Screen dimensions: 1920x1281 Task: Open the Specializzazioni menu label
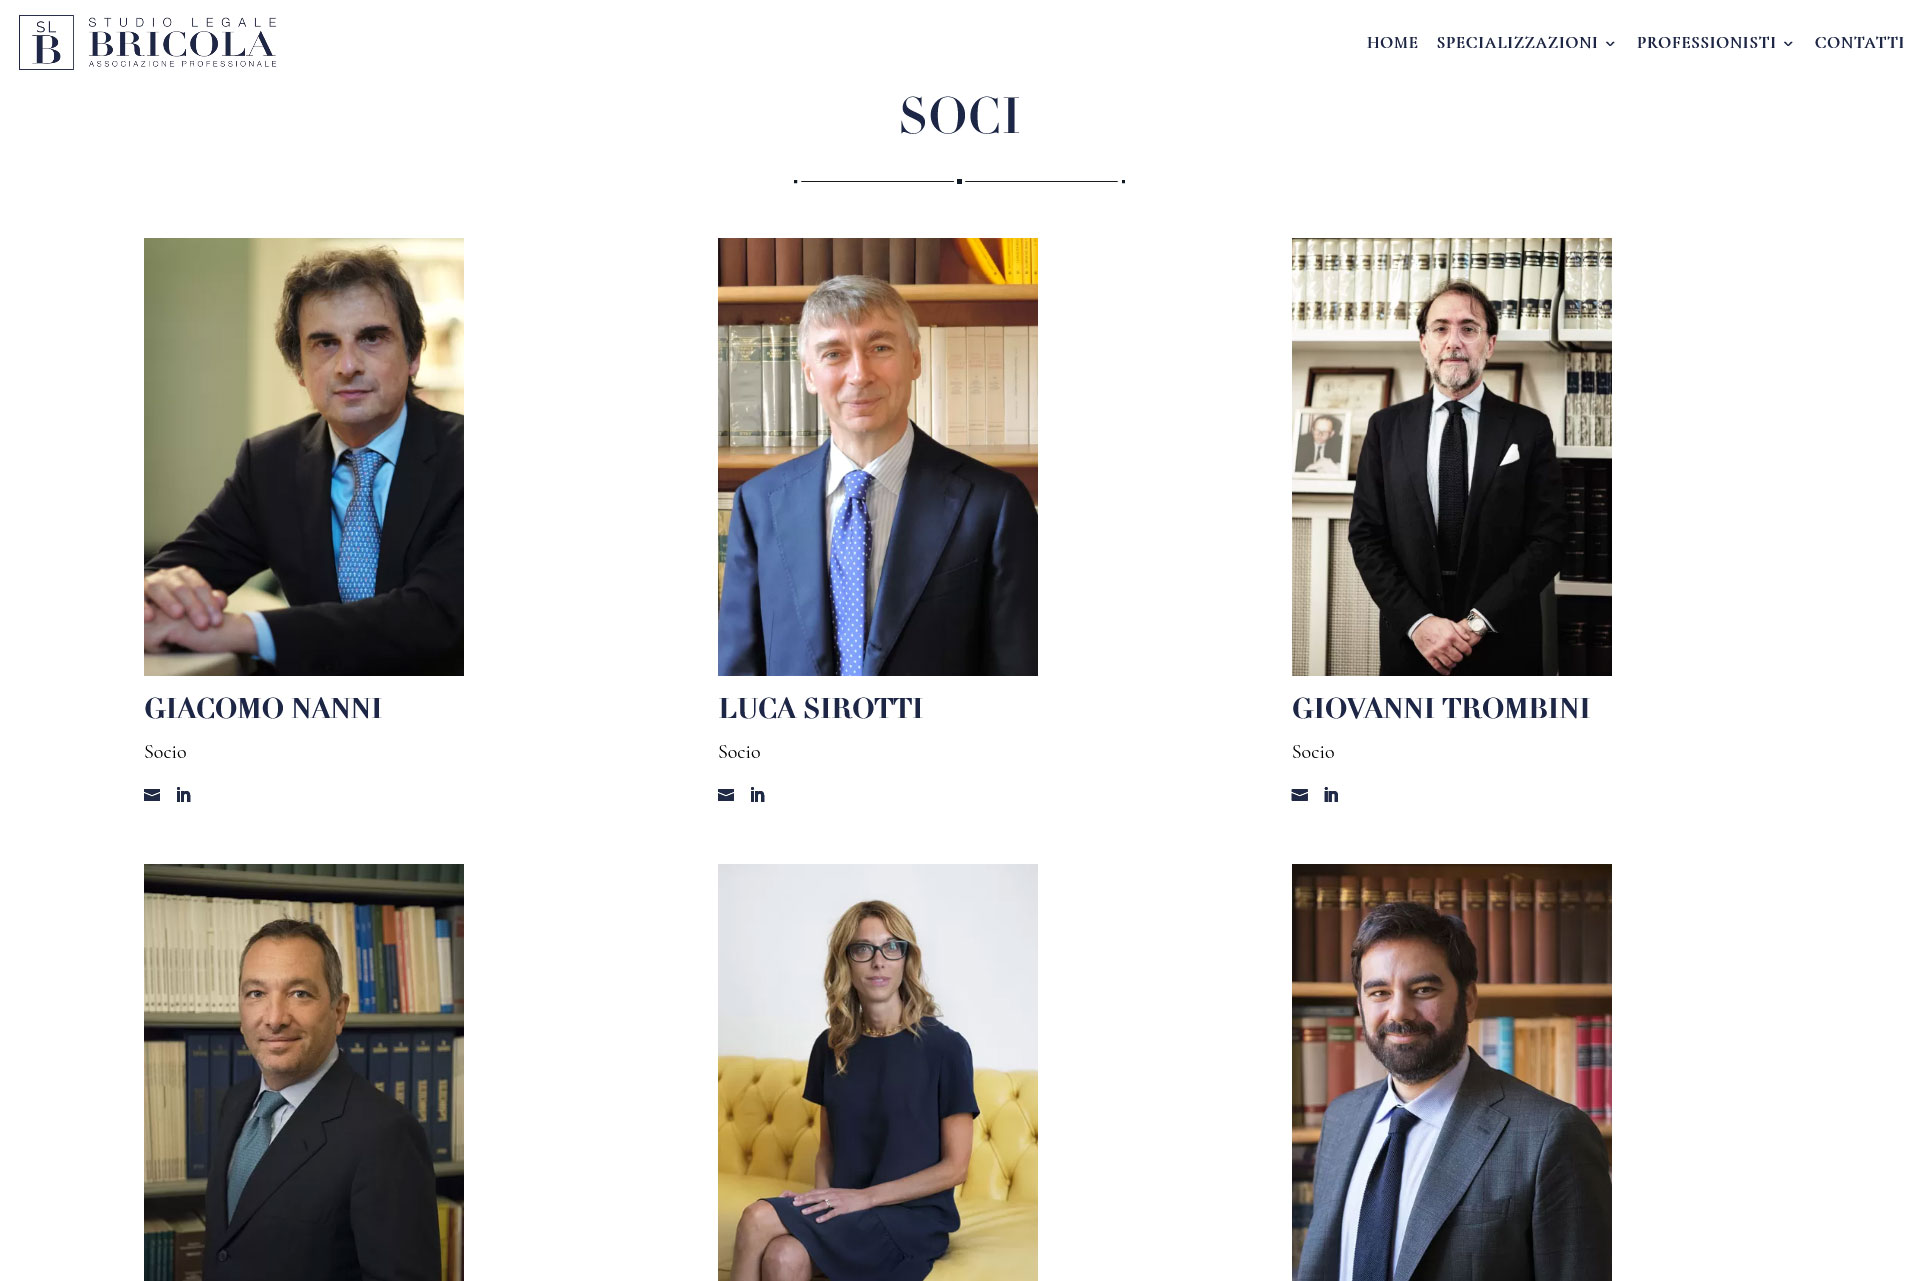click(1517, 42)
